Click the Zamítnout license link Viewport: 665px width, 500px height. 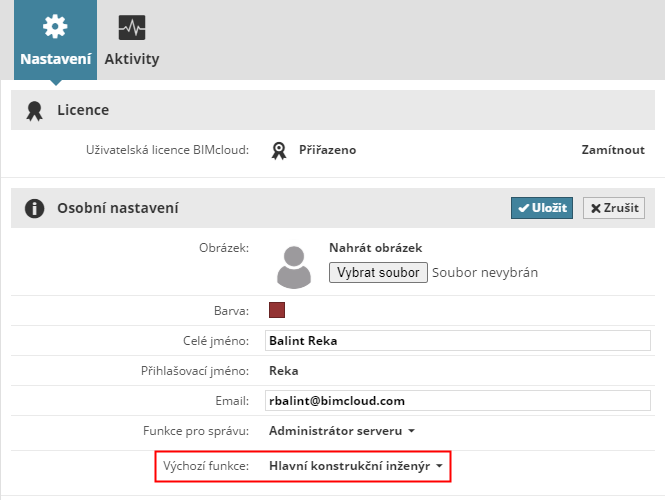coord(612,150)
